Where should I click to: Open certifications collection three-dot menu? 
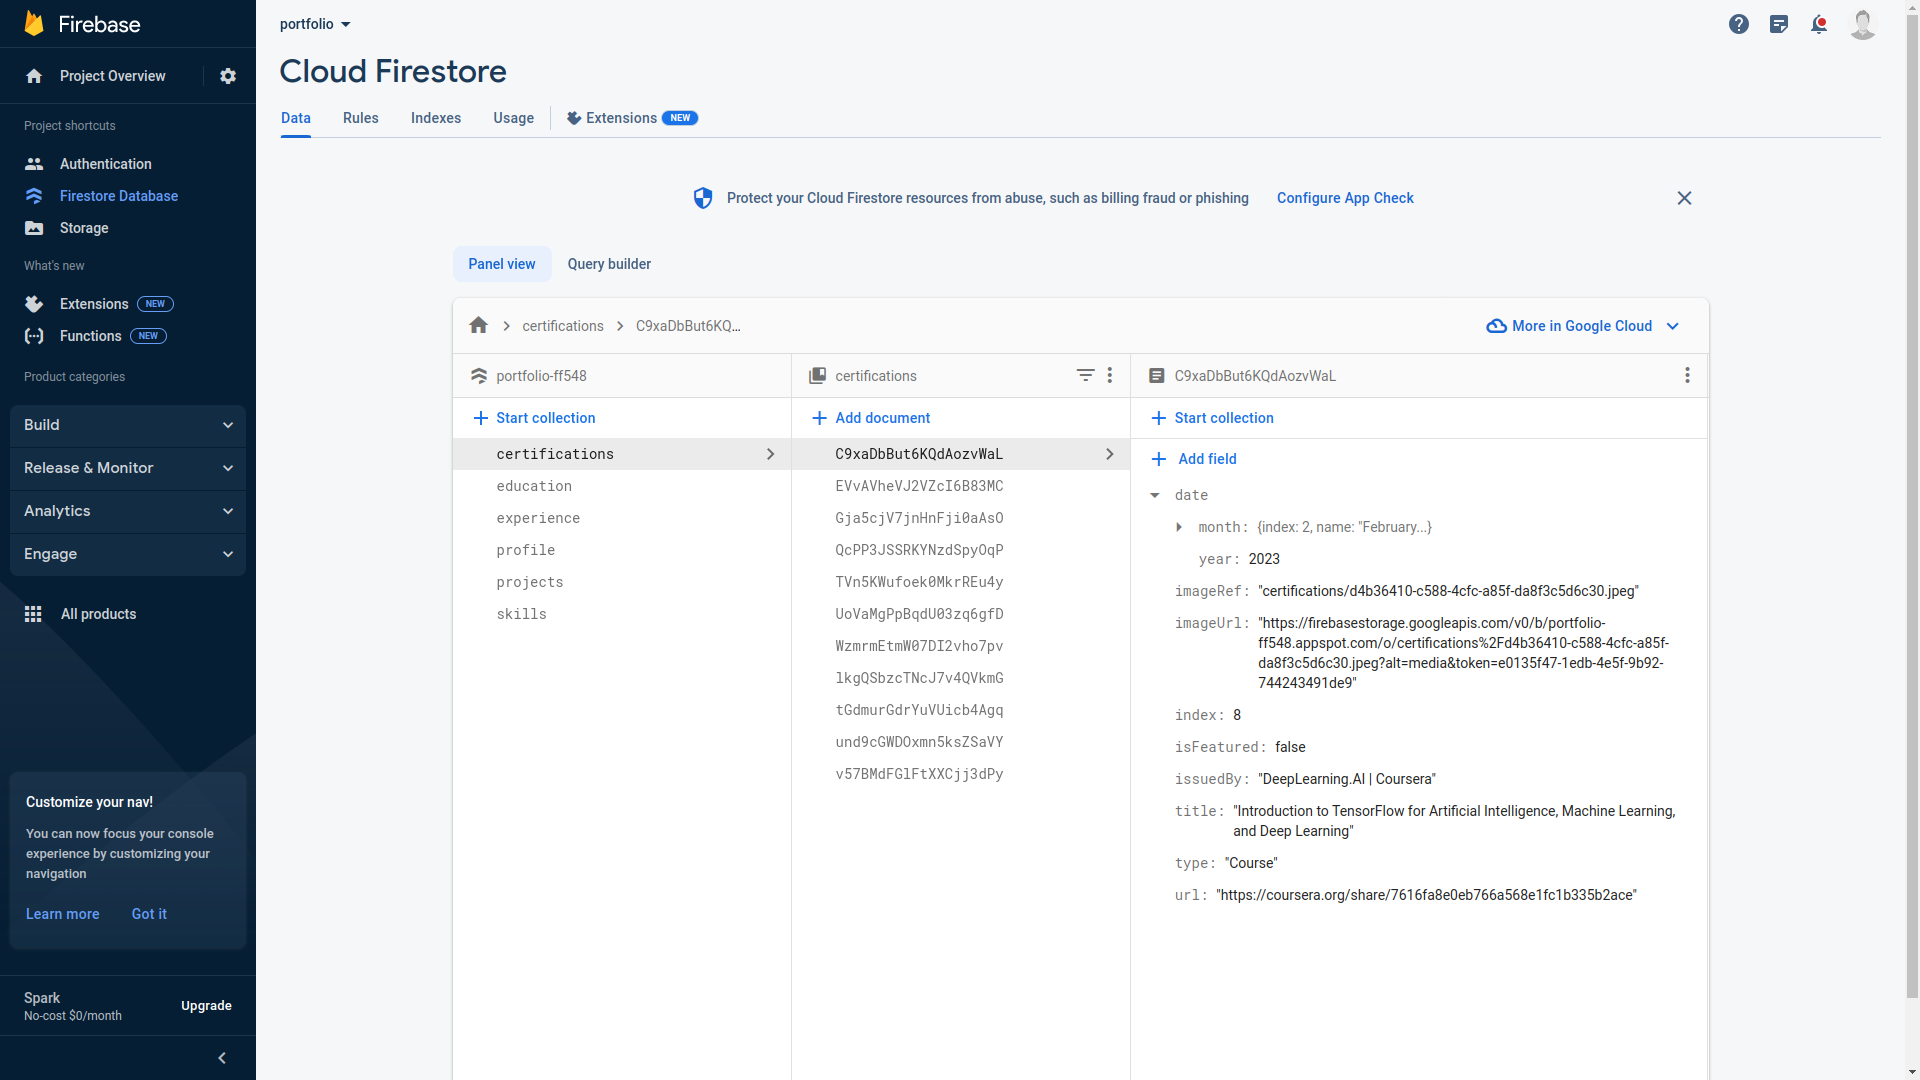1109,375
